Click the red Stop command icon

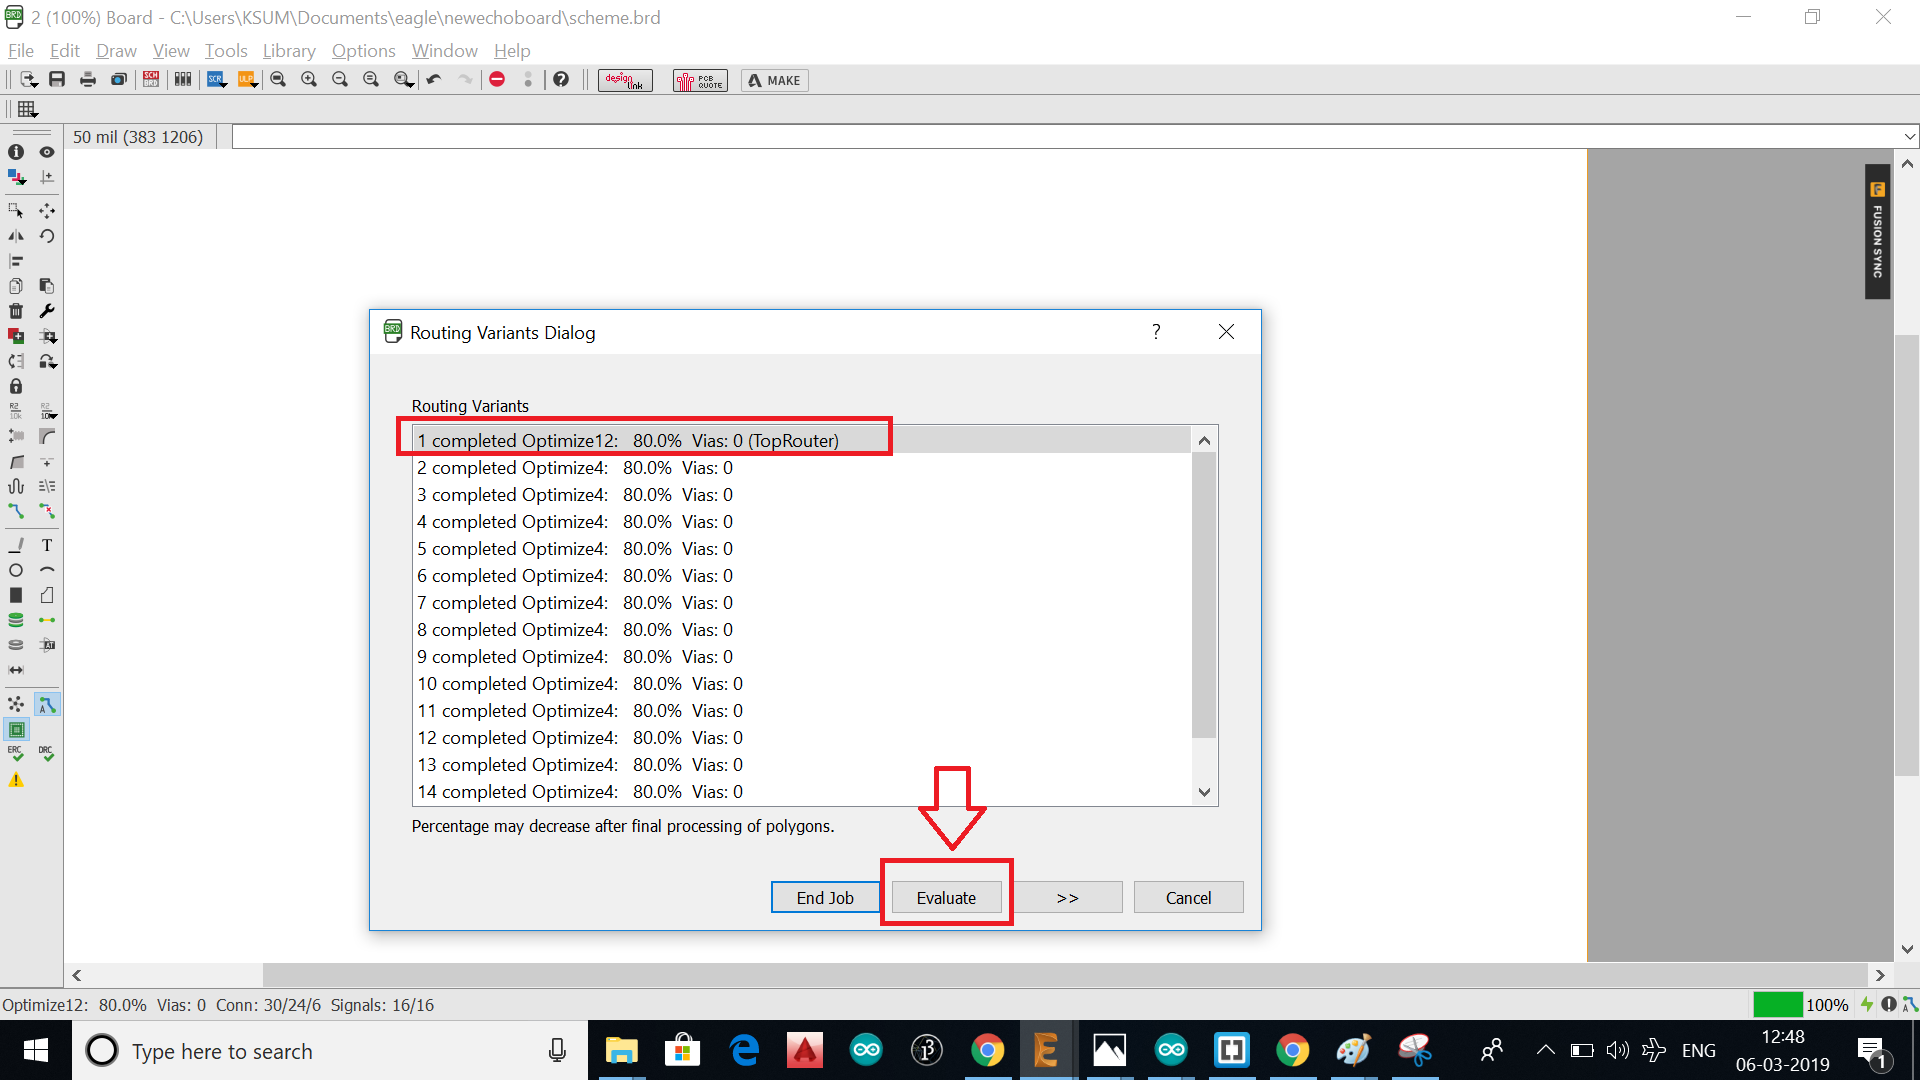pyautogui.click(x=497, y=80)
